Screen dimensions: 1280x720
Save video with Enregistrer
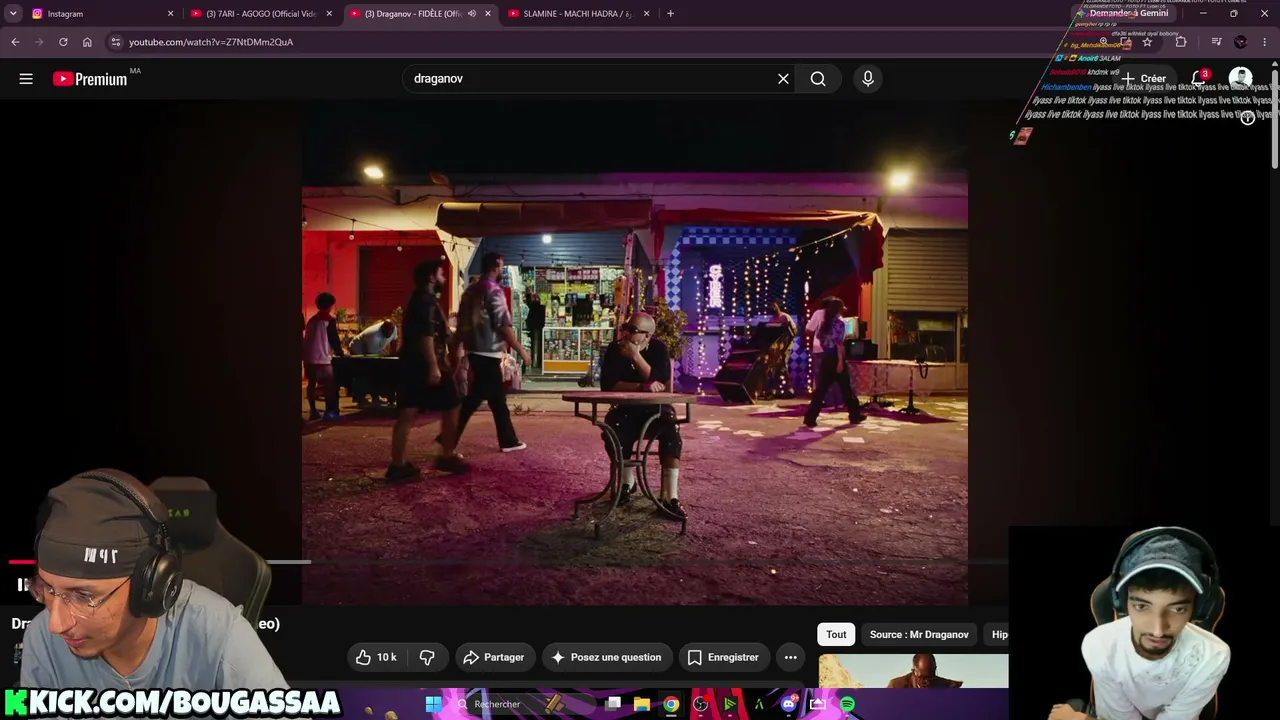723,657
